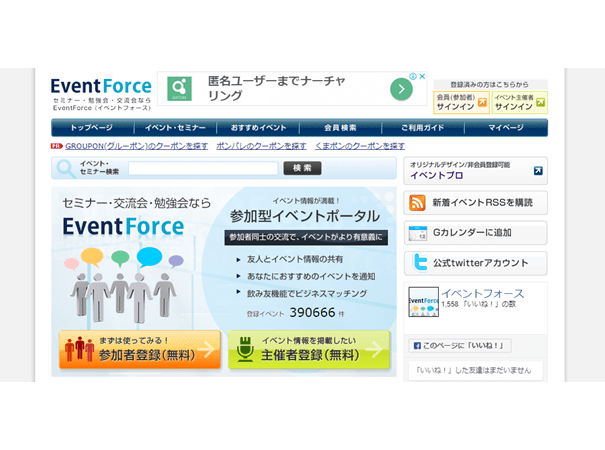Click the 主催者登録(無料) green button

[309, 350]
